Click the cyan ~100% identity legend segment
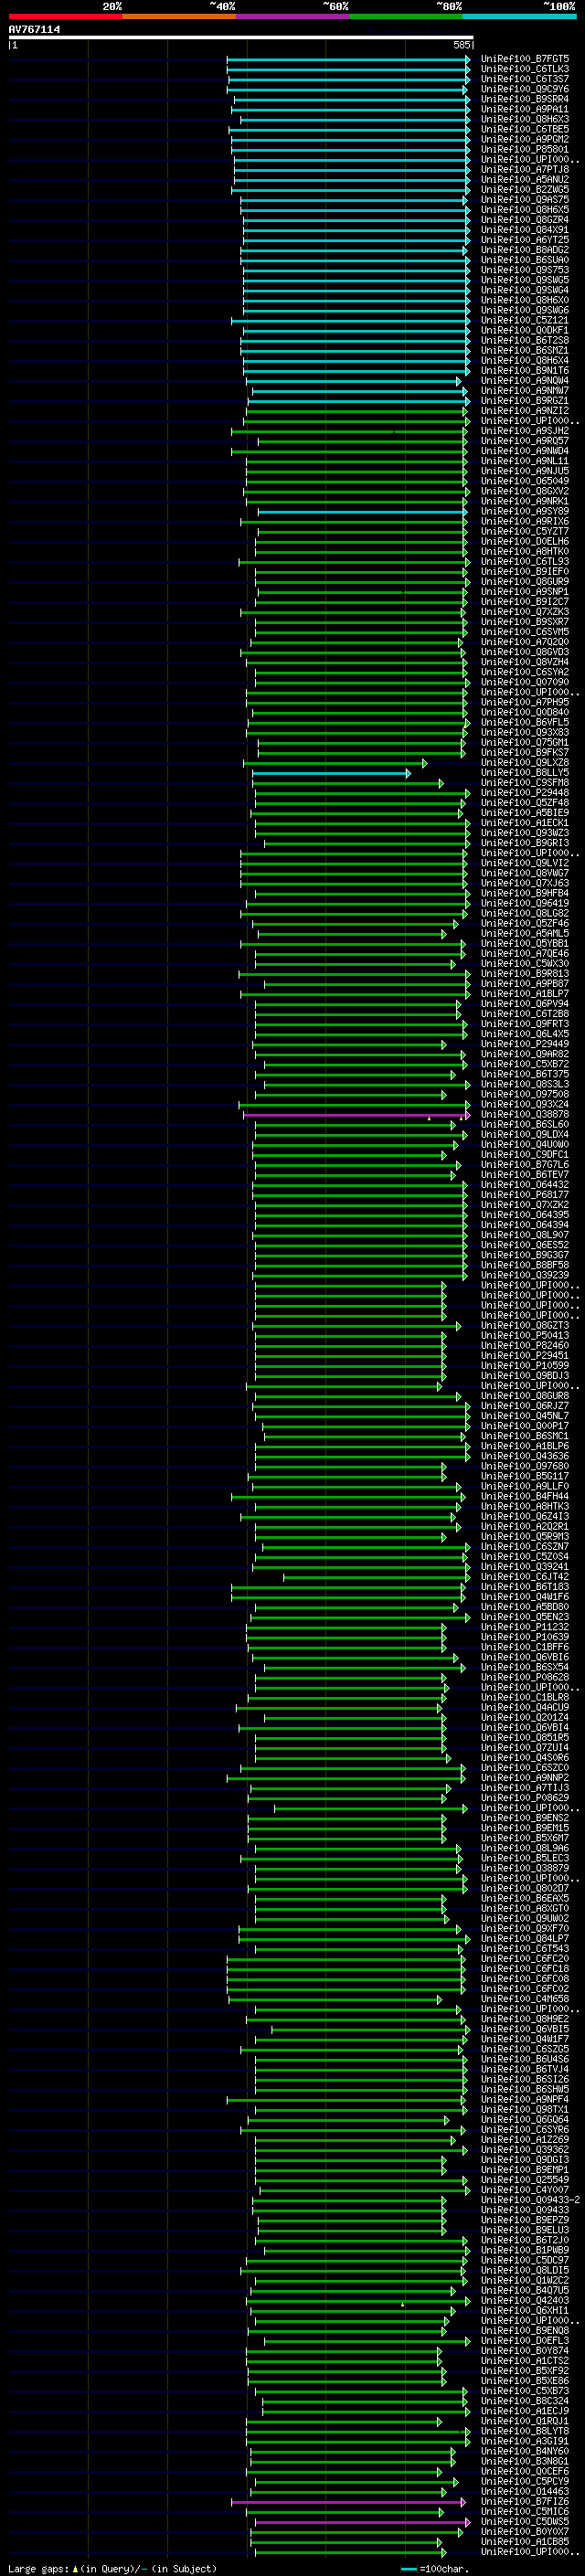 click(x=520, y=16)
